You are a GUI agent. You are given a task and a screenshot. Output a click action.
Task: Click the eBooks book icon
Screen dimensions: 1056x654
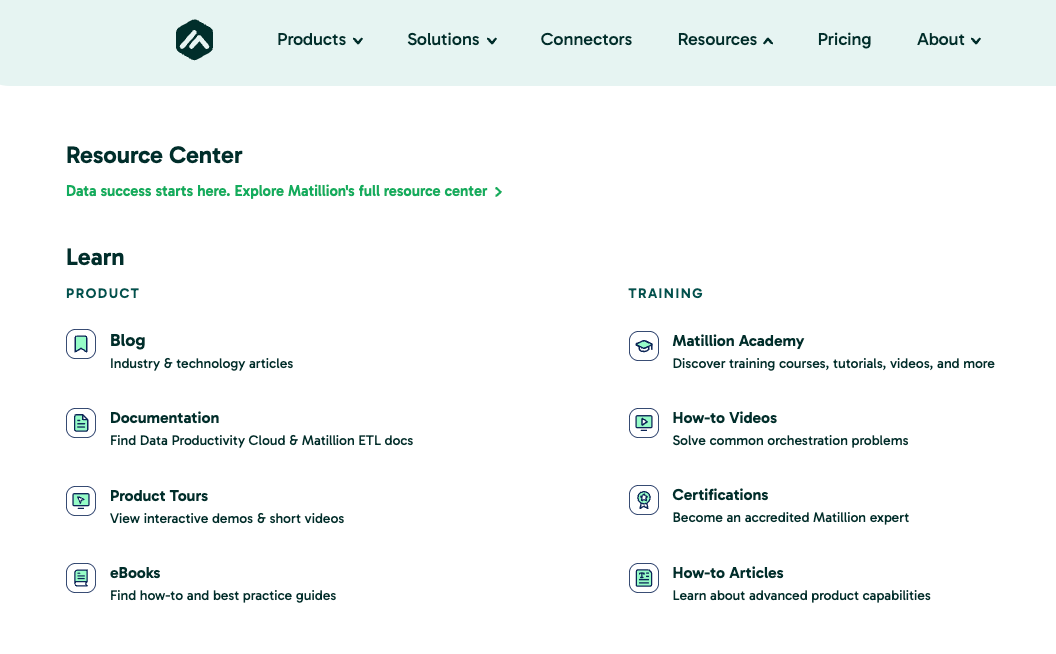81,578
